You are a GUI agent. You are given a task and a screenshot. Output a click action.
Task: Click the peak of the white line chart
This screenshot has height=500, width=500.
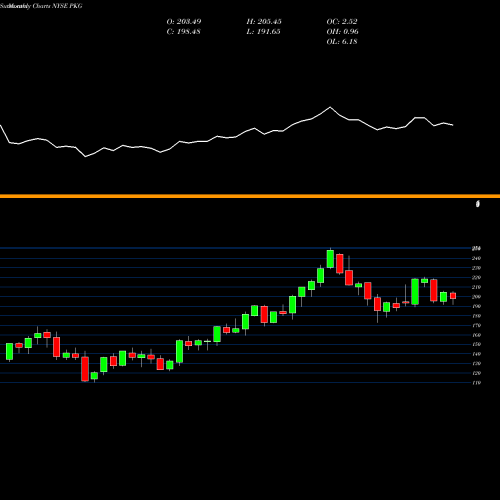[330, 107]
